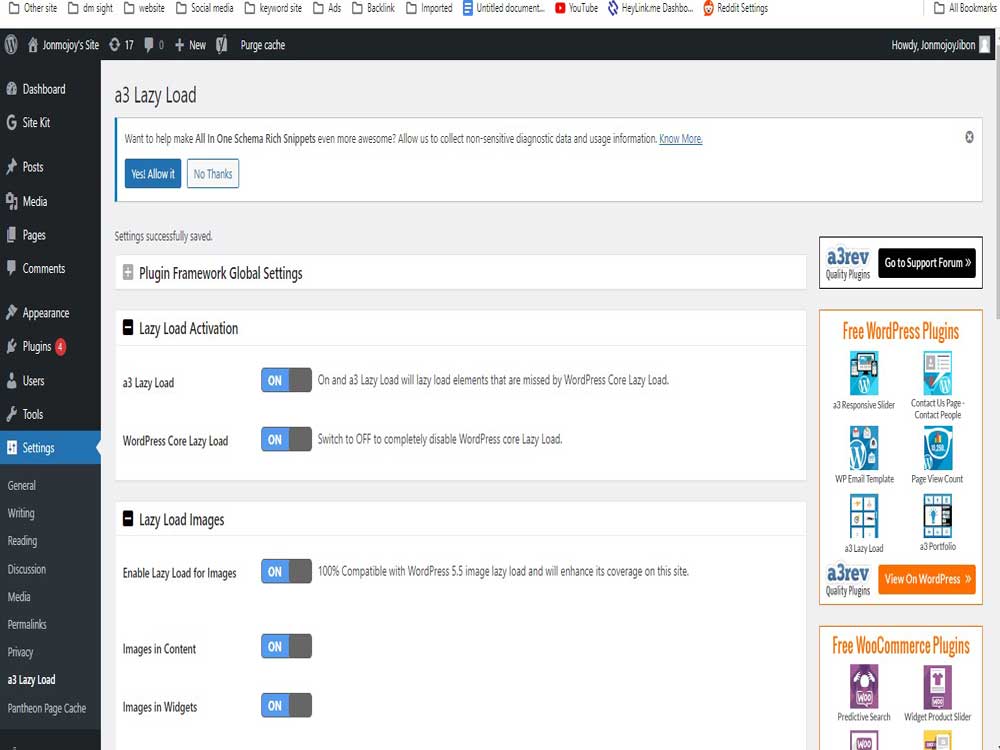Open the Untitled document bookmark
Image resolution: width=1000 pixels, height=750 pixels.
[503, 8]
